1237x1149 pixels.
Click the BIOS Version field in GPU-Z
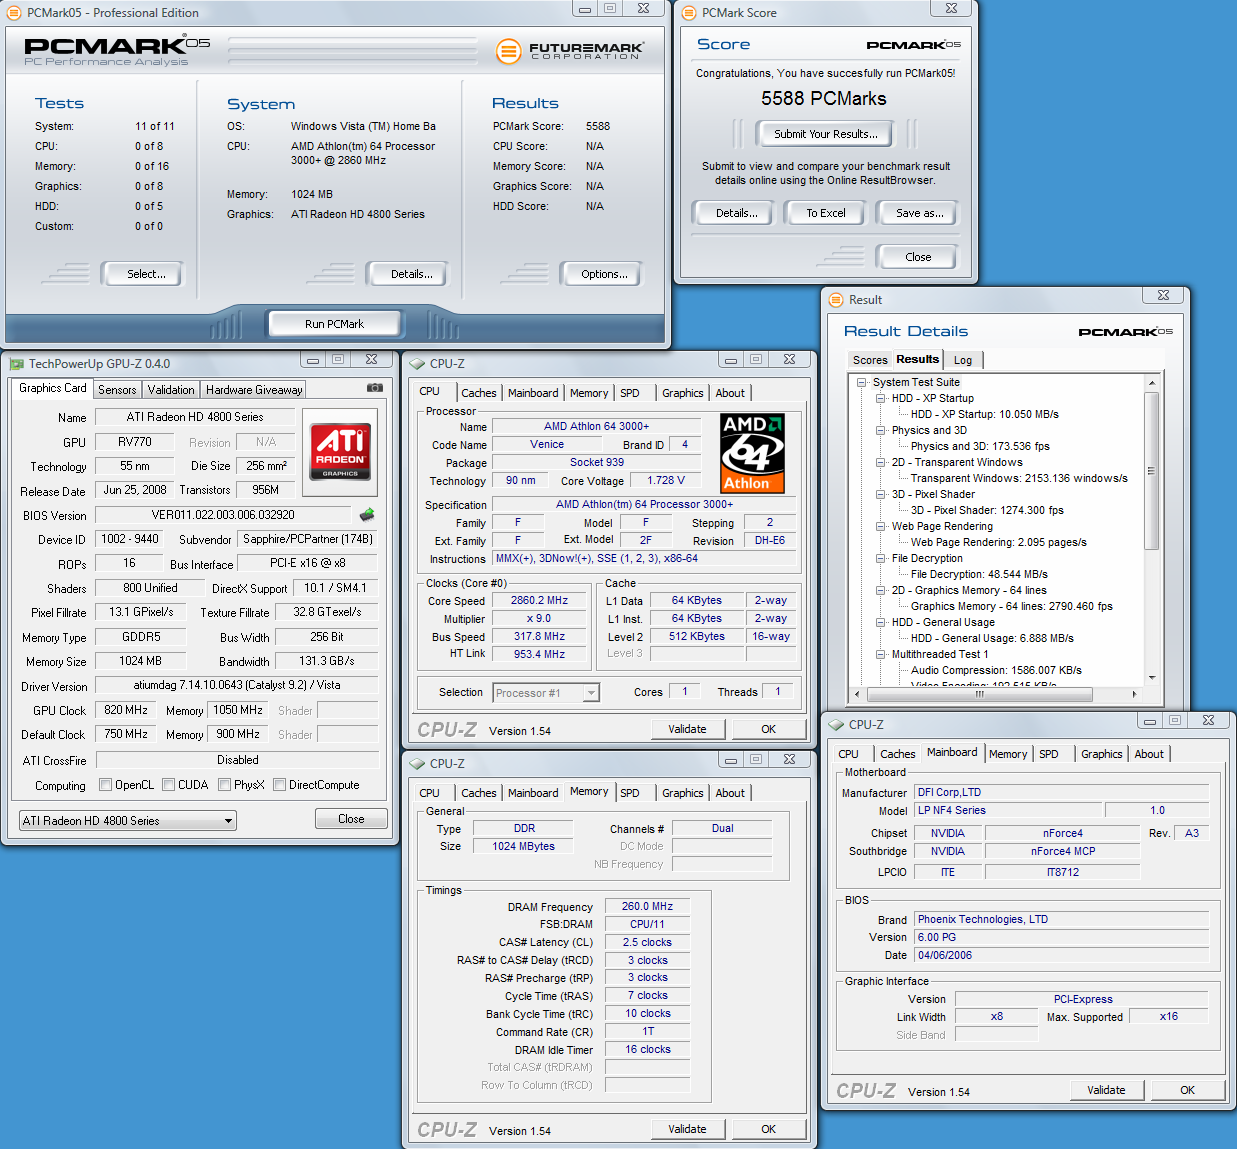[x=223, y=515]
